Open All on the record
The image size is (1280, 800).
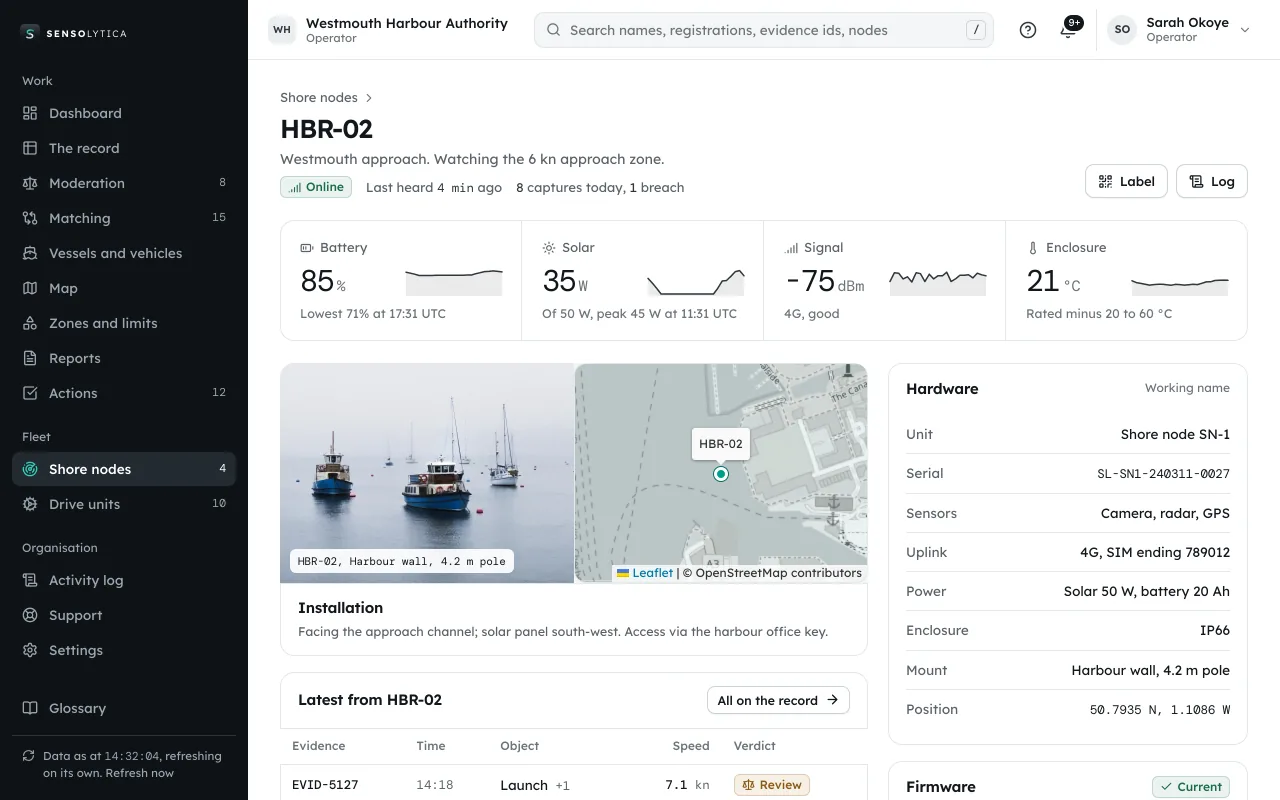[778, 700]
